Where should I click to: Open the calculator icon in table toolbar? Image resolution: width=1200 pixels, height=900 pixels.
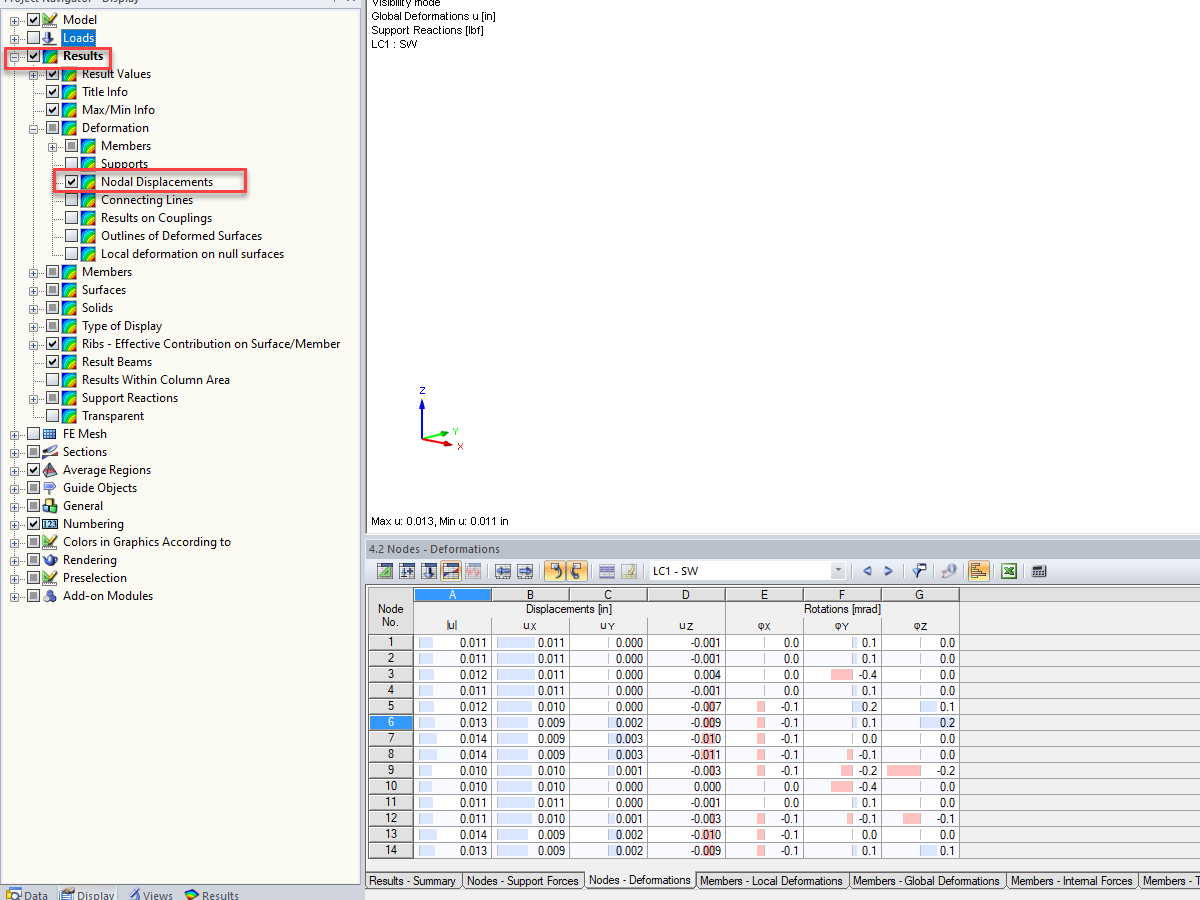[1040, 571]
